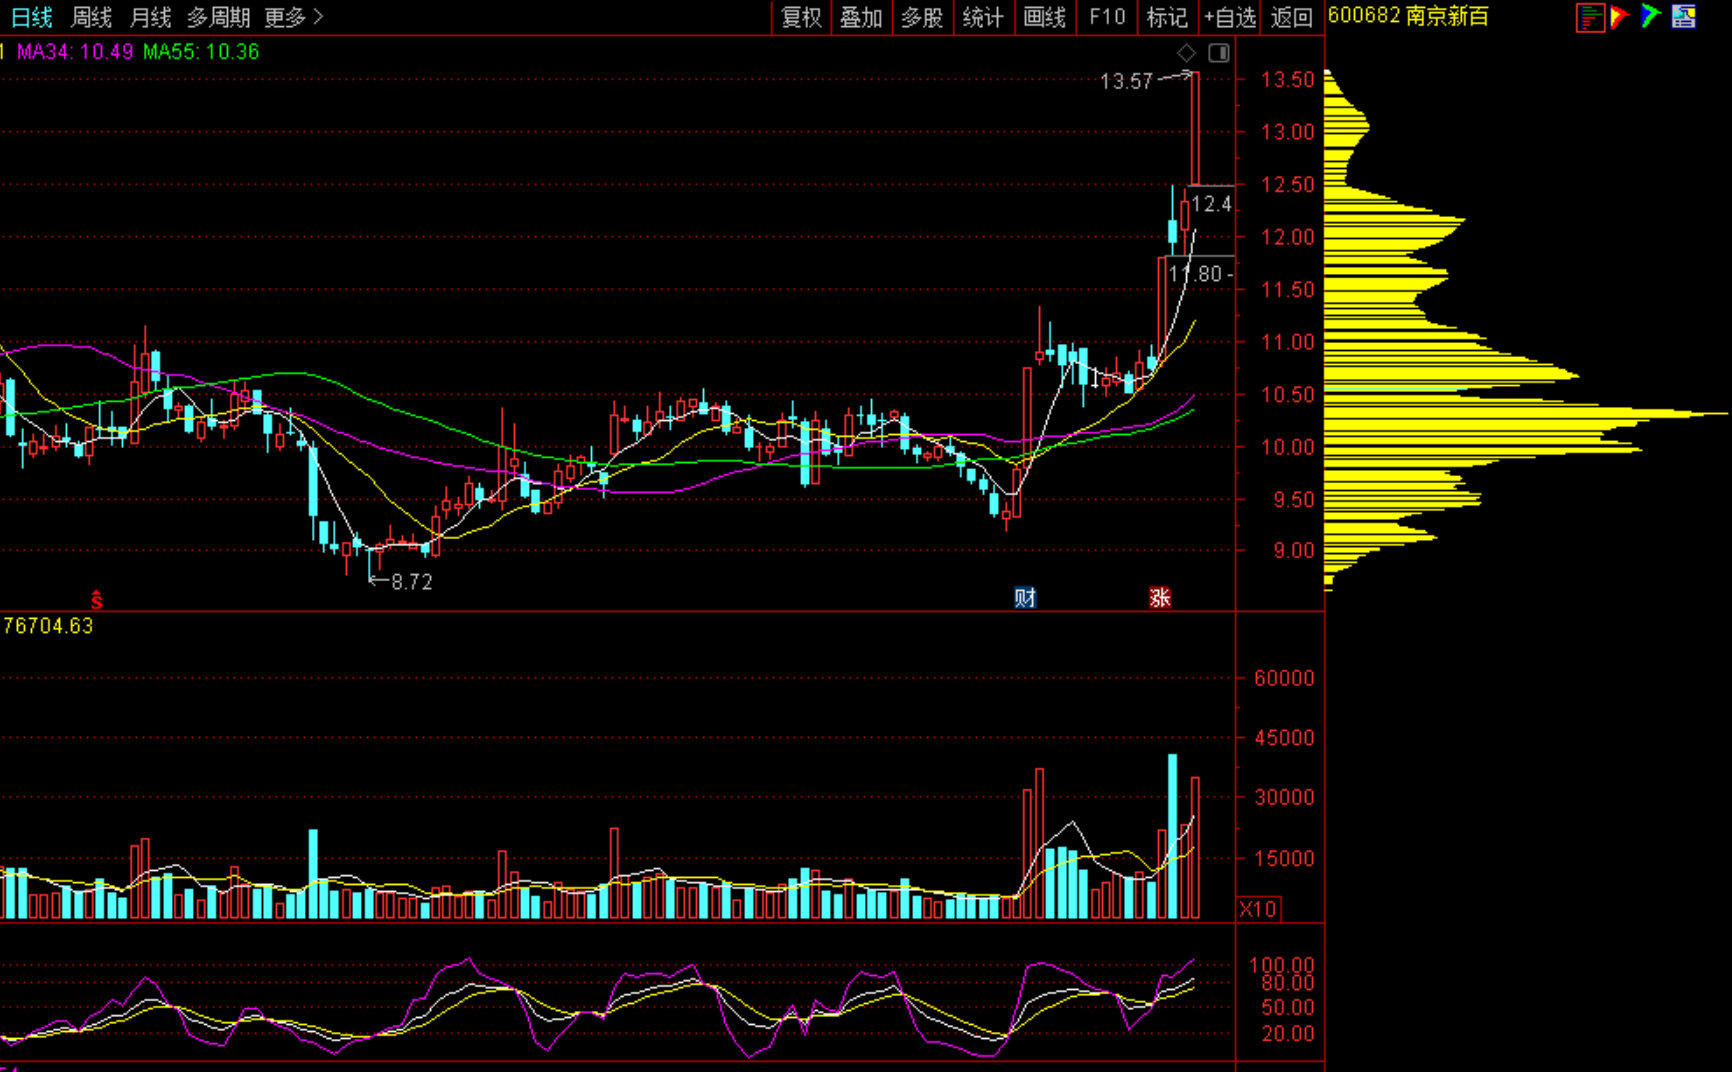Switch to the 周线 weekly chart tab
This screenshot has height=1072, width=1732.
92,17
